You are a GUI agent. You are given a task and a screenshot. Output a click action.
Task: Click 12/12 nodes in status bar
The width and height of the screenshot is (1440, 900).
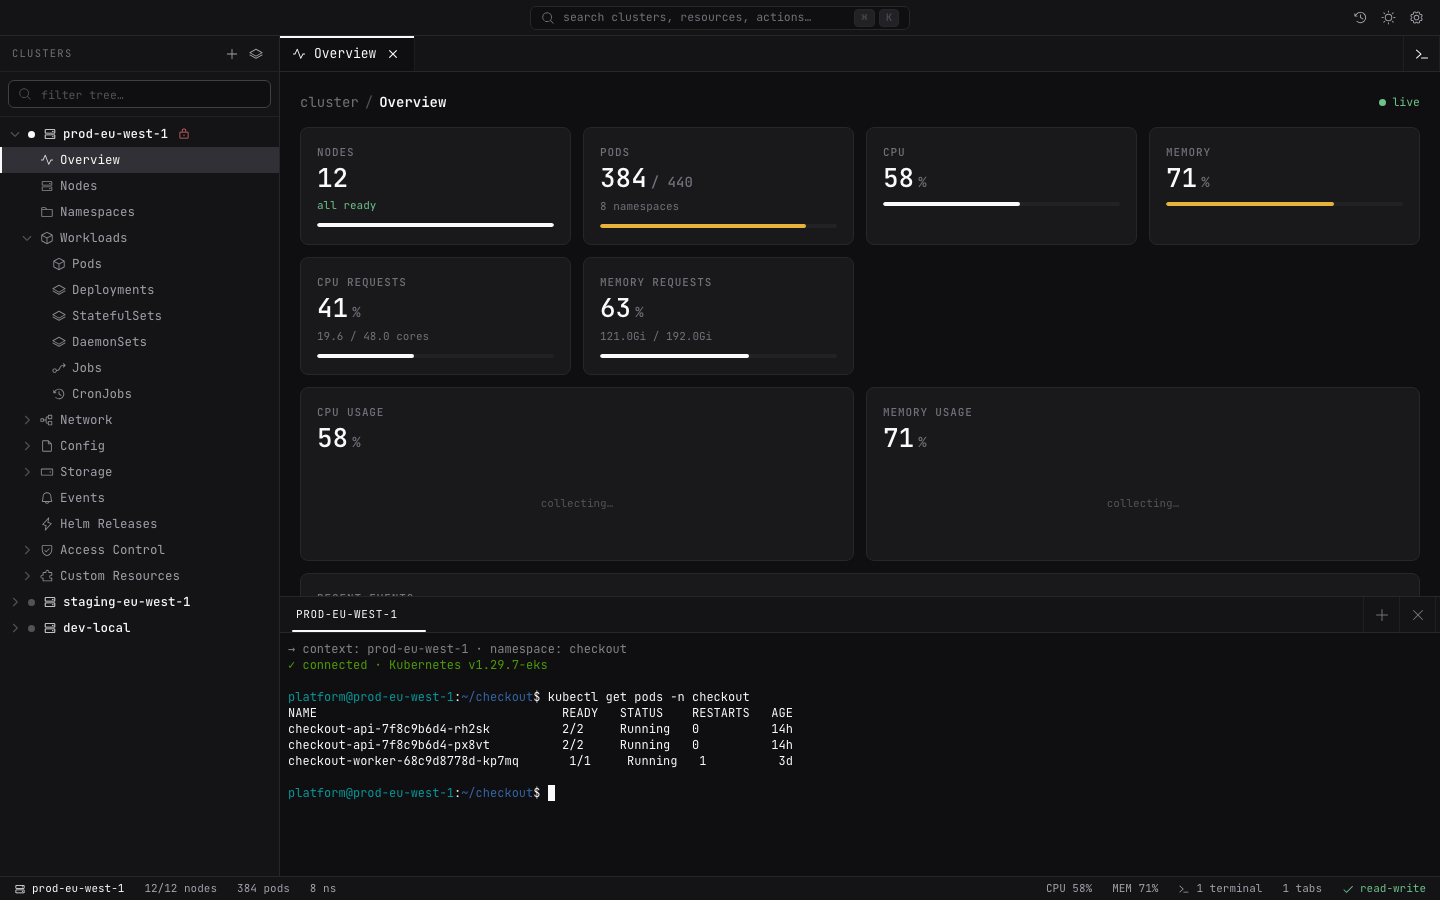[x=180, y=888]
